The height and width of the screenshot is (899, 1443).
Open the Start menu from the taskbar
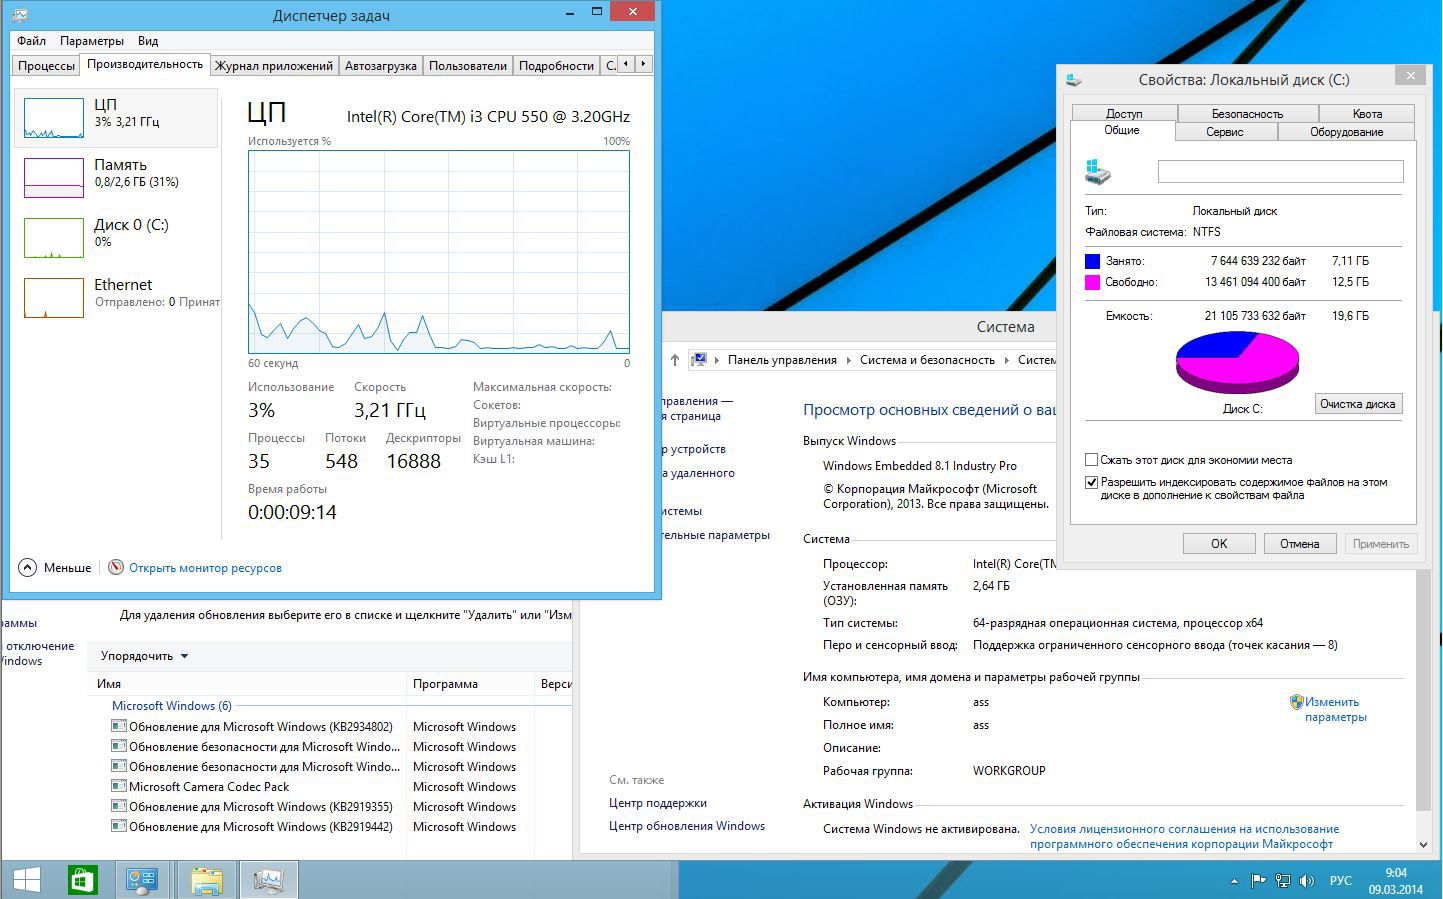[x=27, y=880]
